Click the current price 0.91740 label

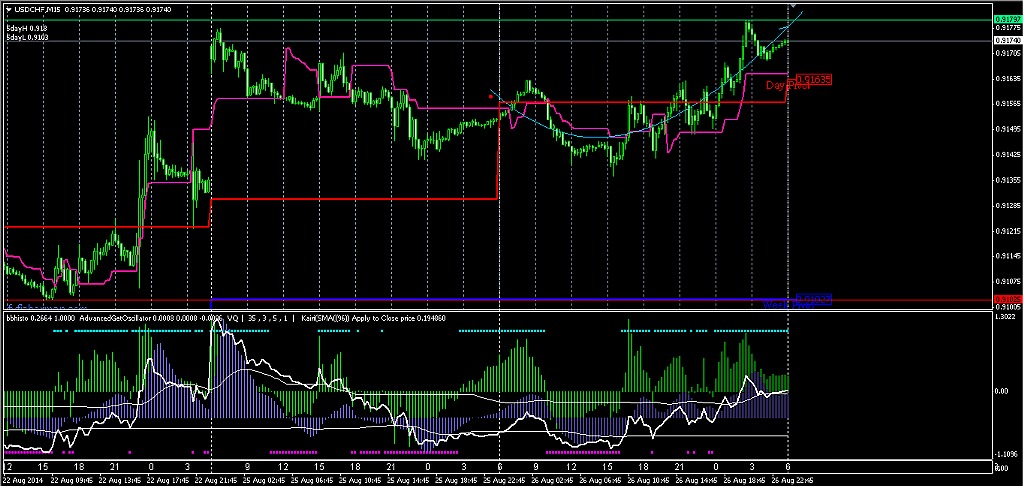[x=1008, y=41]
